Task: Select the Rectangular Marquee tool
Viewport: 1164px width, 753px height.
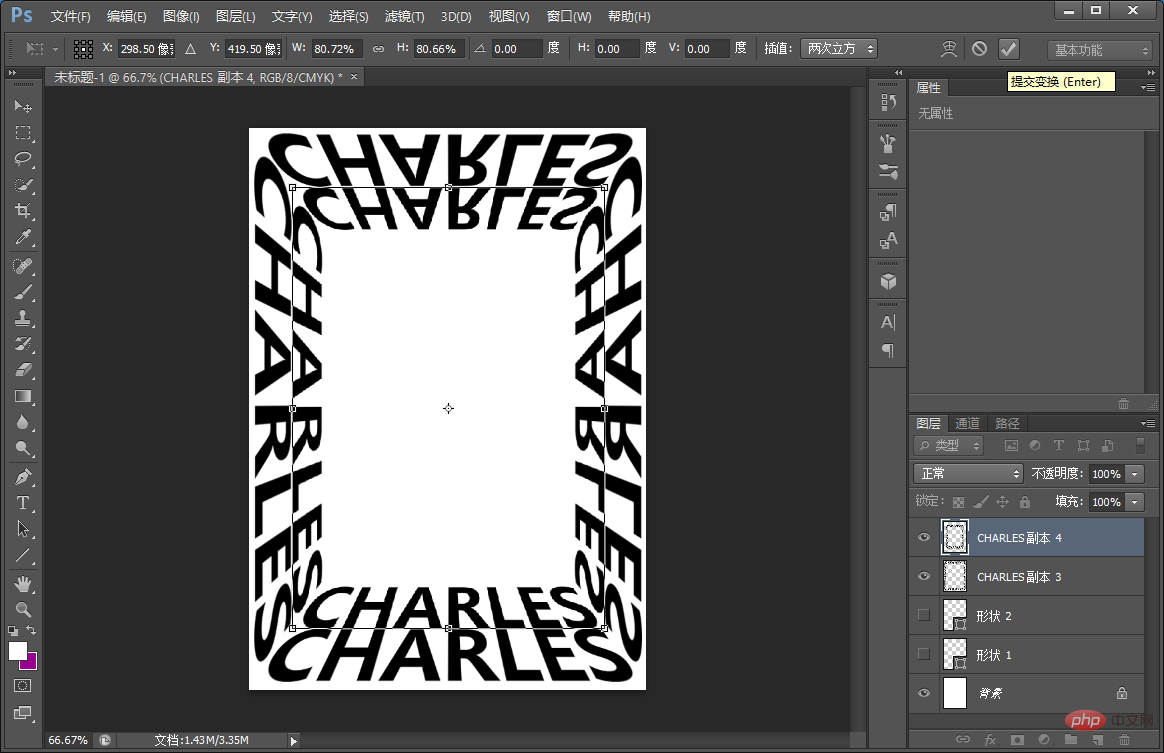Action: [23, 133]
